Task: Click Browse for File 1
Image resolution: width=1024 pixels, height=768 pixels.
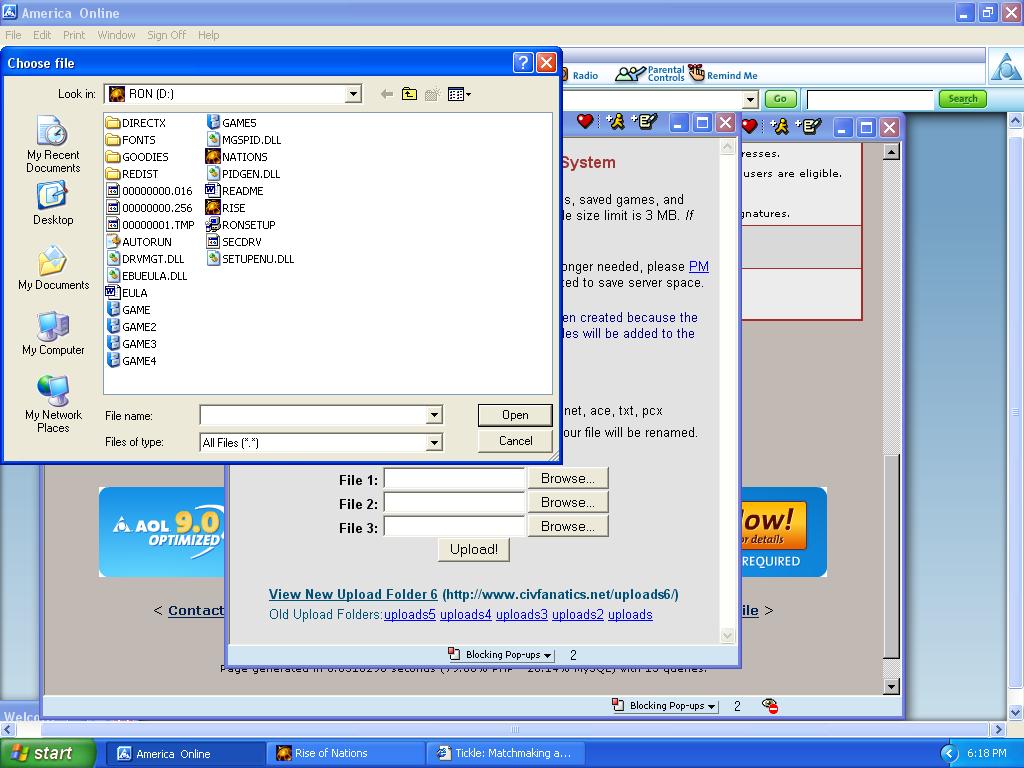Action: pos(568,478)
